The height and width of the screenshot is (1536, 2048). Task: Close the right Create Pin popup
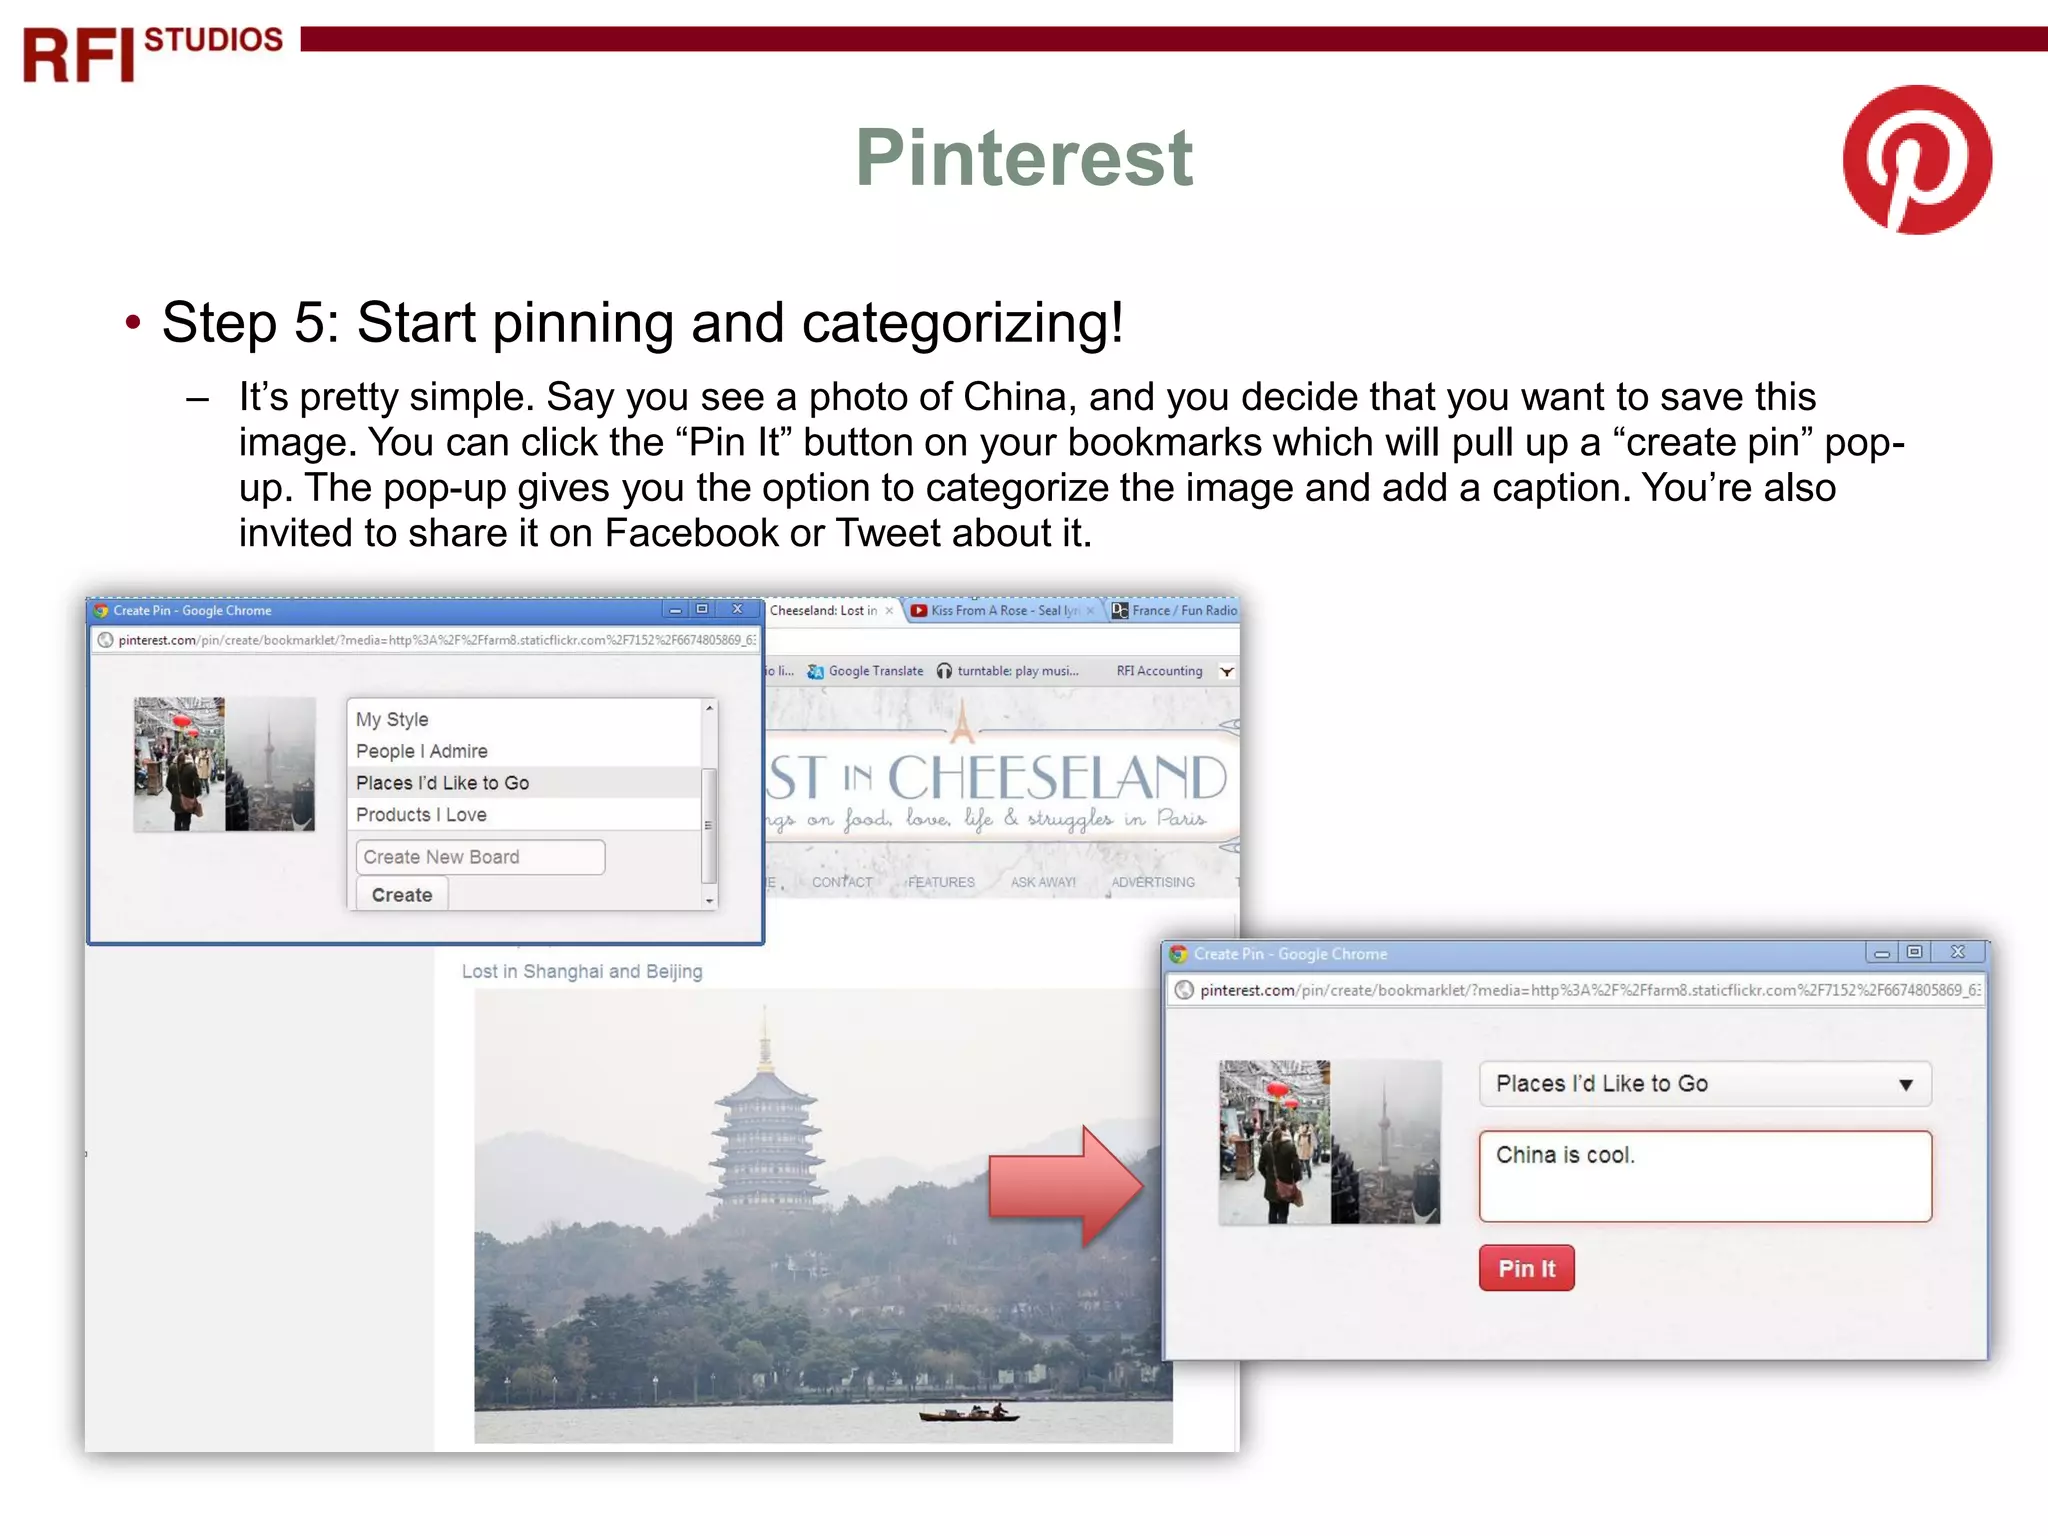1958,953
